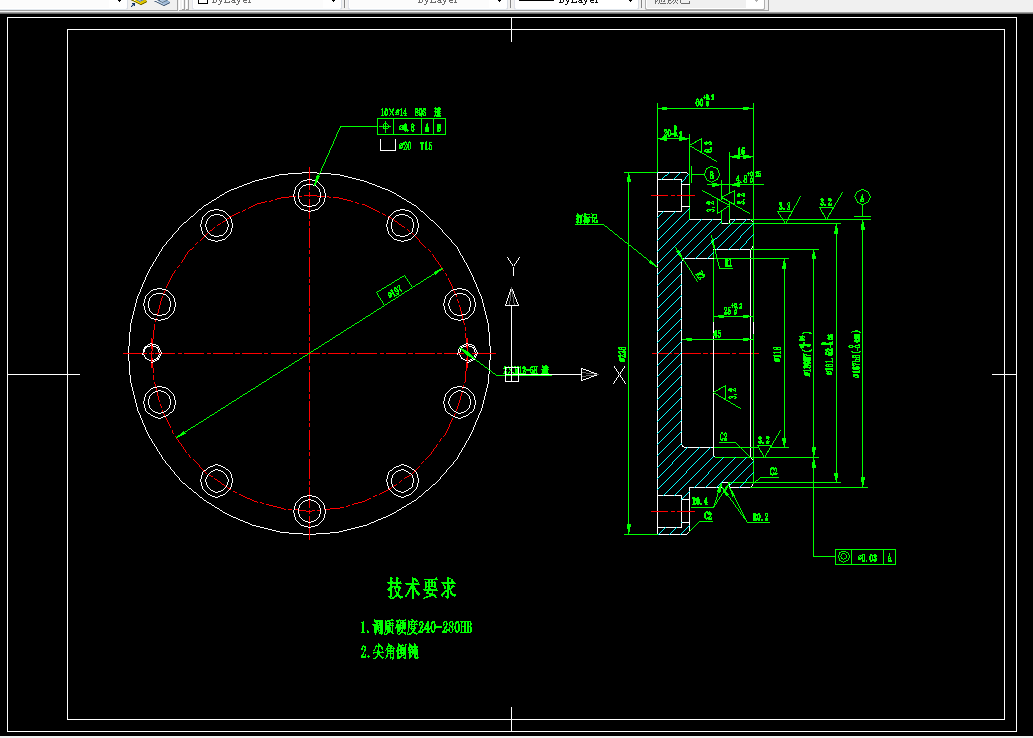This screenshot has width=1033, height=738.
Task: Select the concentricity tolerance frame ⌀0.03 A
Action: pyautogui.click(x=865, y=557)
